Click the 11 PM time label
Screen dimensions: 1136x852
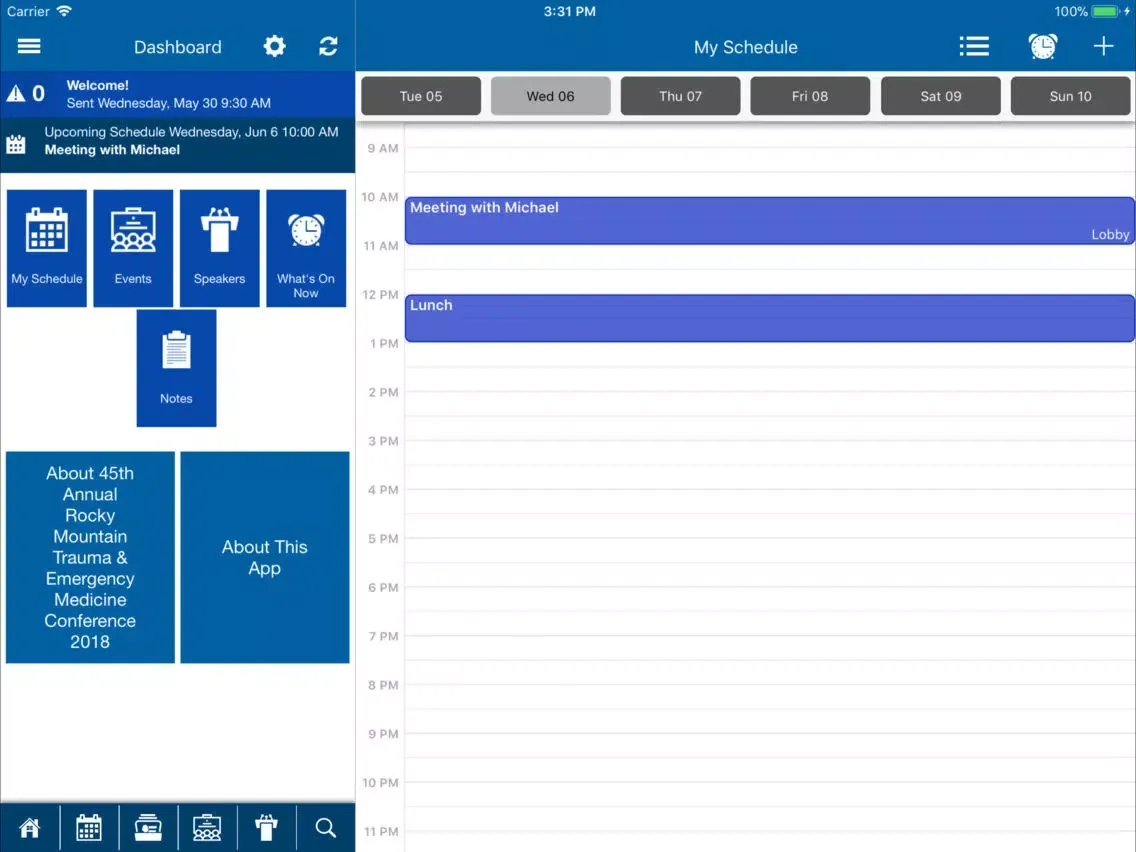click(380, 832)
